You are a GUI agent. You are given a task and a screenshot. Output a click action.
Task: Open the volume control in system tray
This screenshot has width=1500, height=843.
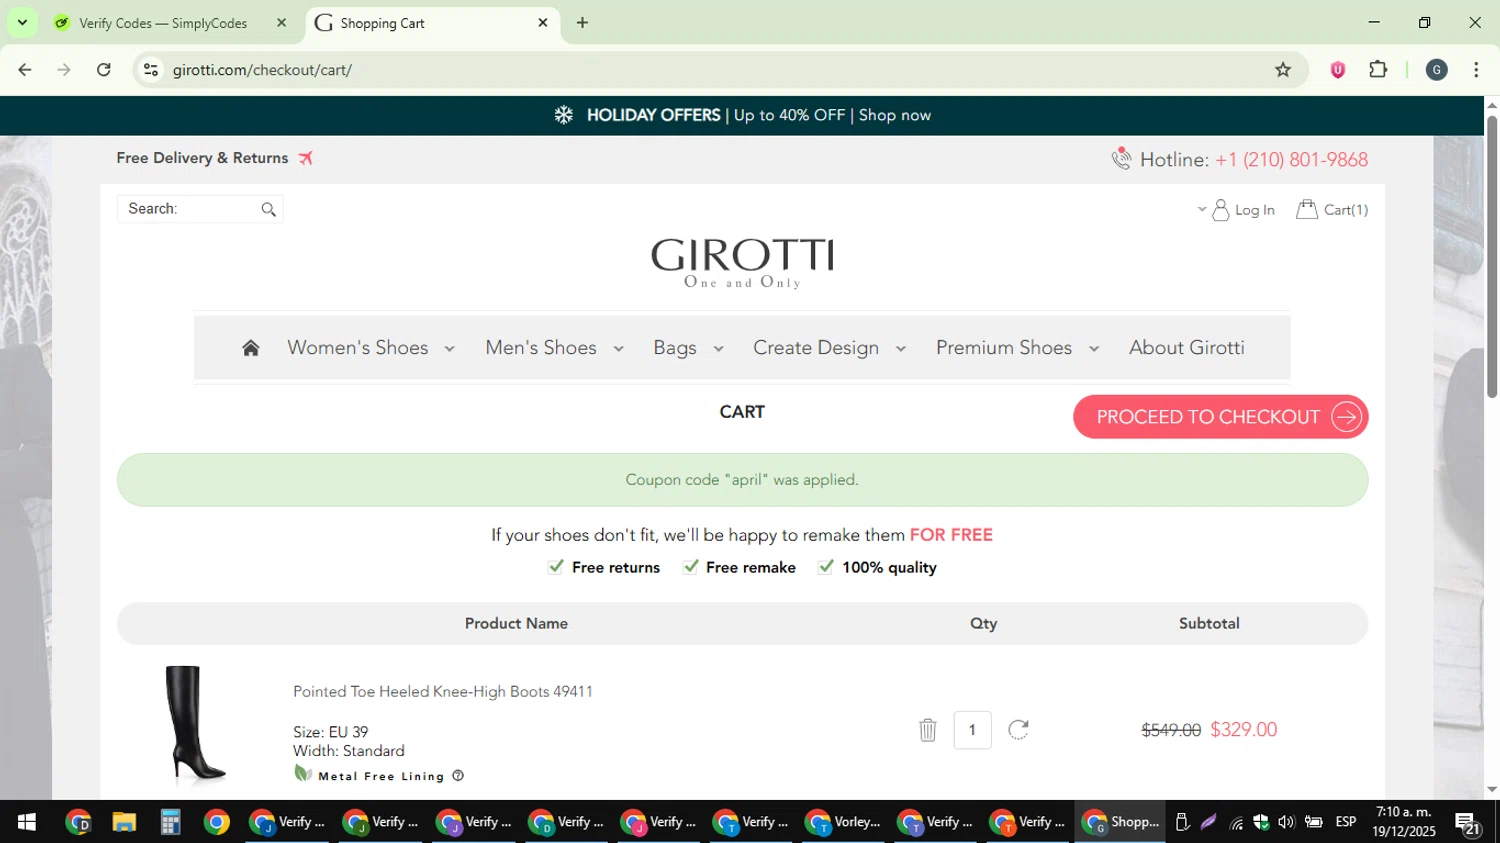[x=1286, y=822]
